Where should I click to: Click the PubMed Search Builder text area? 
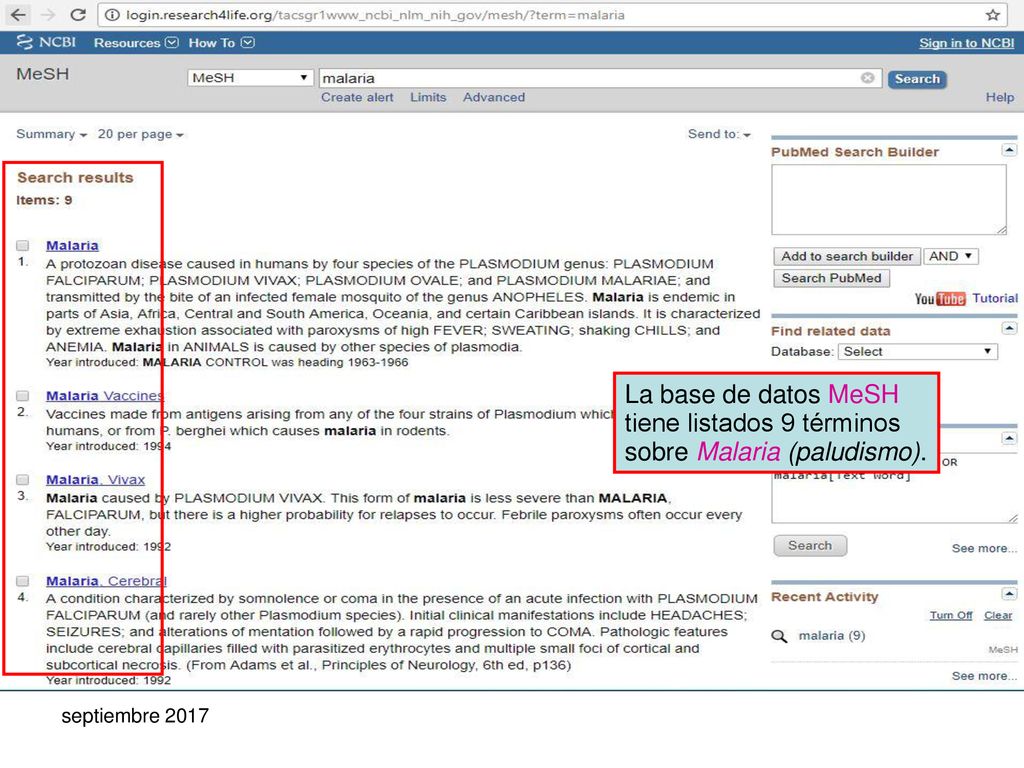[889, 199]
